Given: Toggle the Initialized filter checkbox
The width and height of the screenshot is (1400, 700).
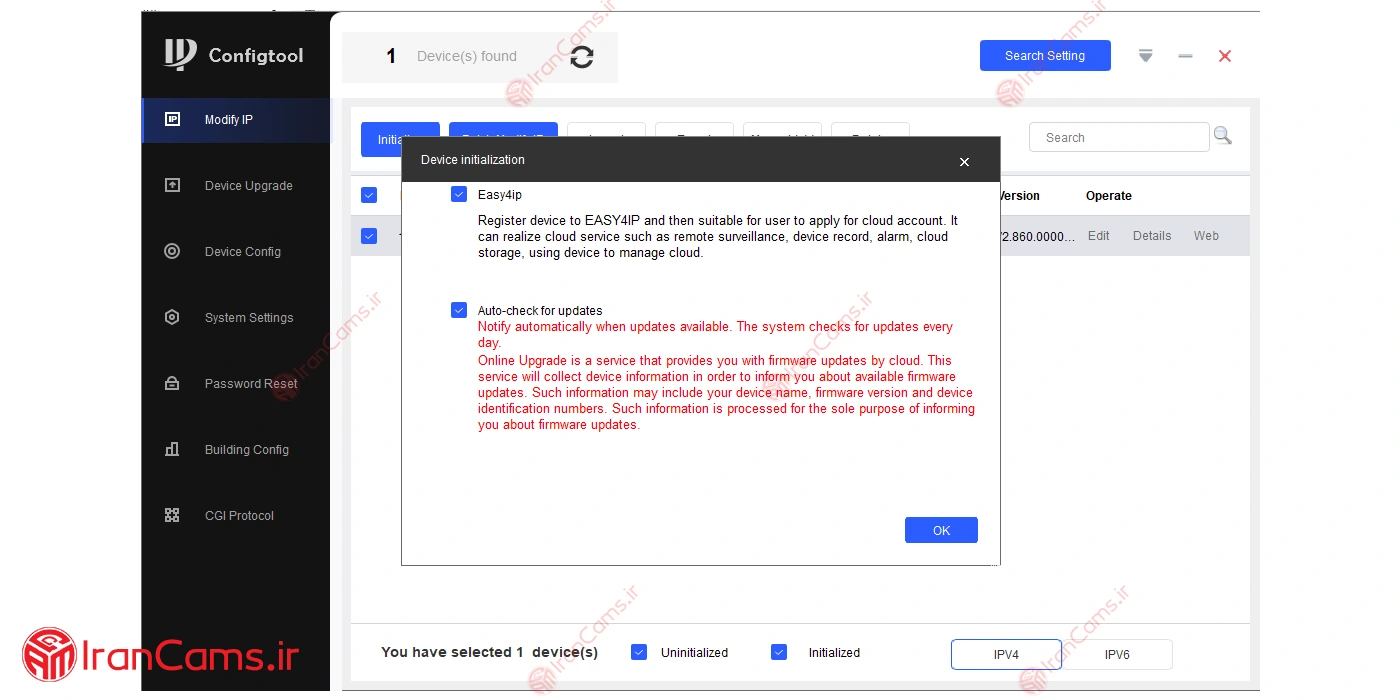Looking at the screenshot, I should (779, 652).
